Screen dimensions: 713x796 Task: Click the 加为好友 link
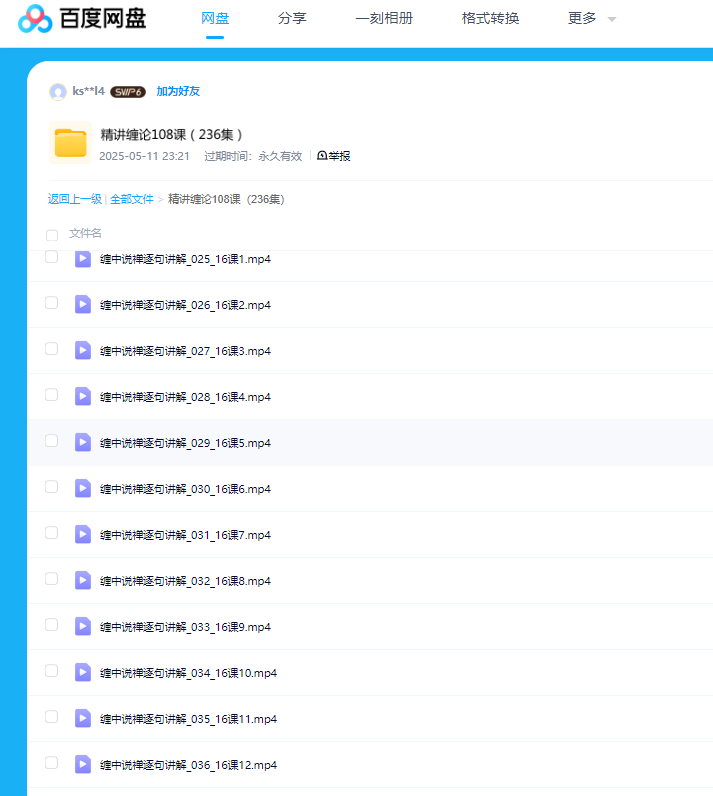pyautogui.click(x=178, y=91)
